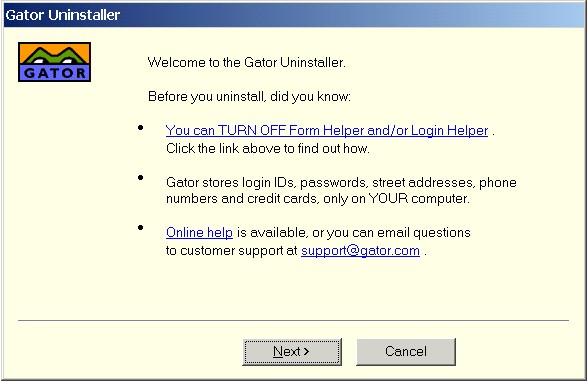Click the Welcome to the Gator Uninstaller text
The image size is (588, 382).
246,62
